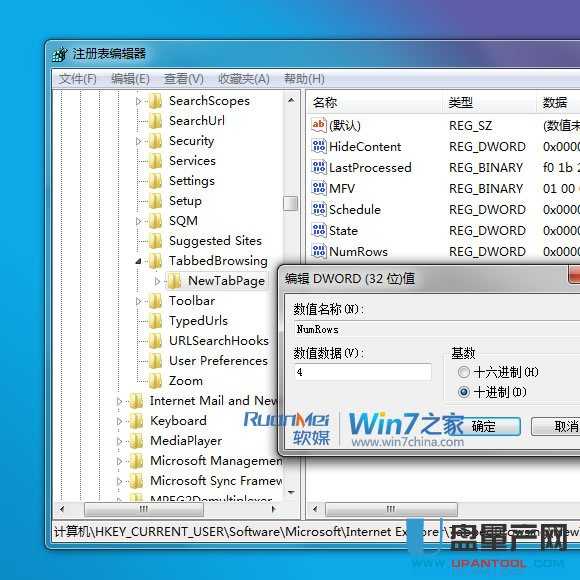Open the 帮助(H) menu

304,79
